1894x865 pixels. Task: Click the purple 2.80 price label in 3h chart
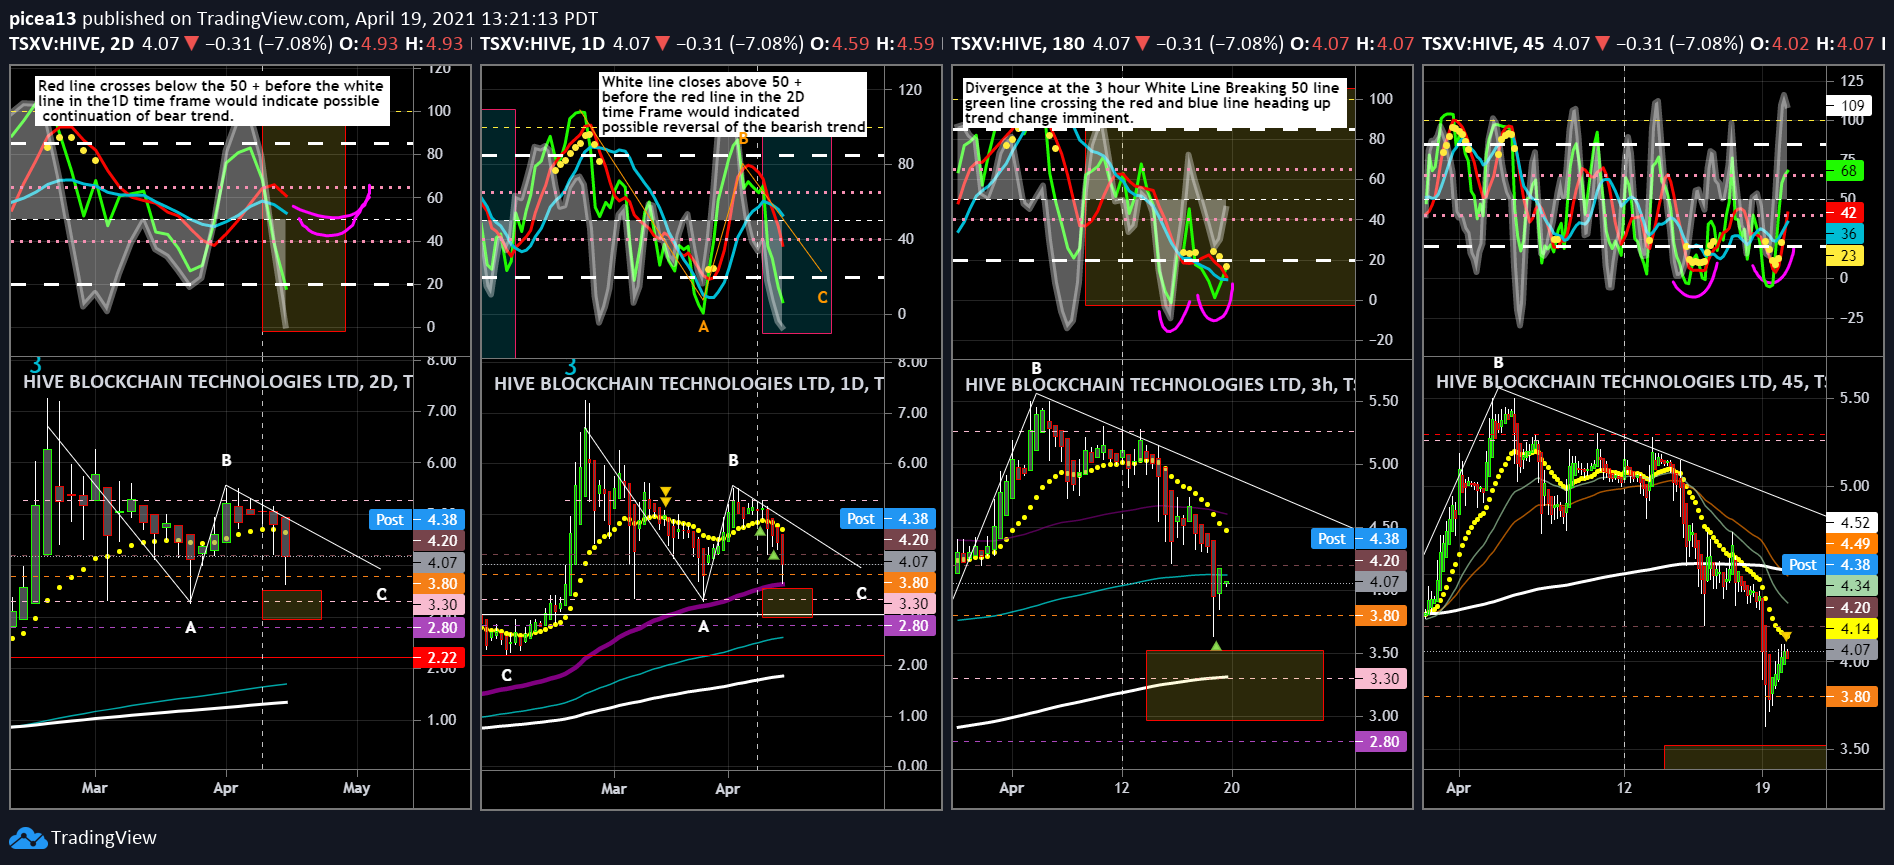[1382, 742]
